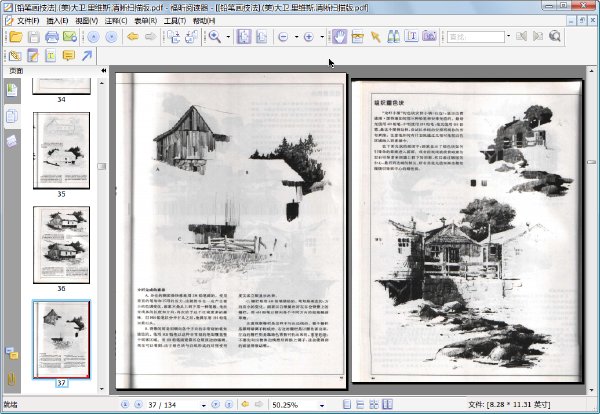Find the previous match button
The height and width of the screenshot is (414, 600).
pos(521,36)
